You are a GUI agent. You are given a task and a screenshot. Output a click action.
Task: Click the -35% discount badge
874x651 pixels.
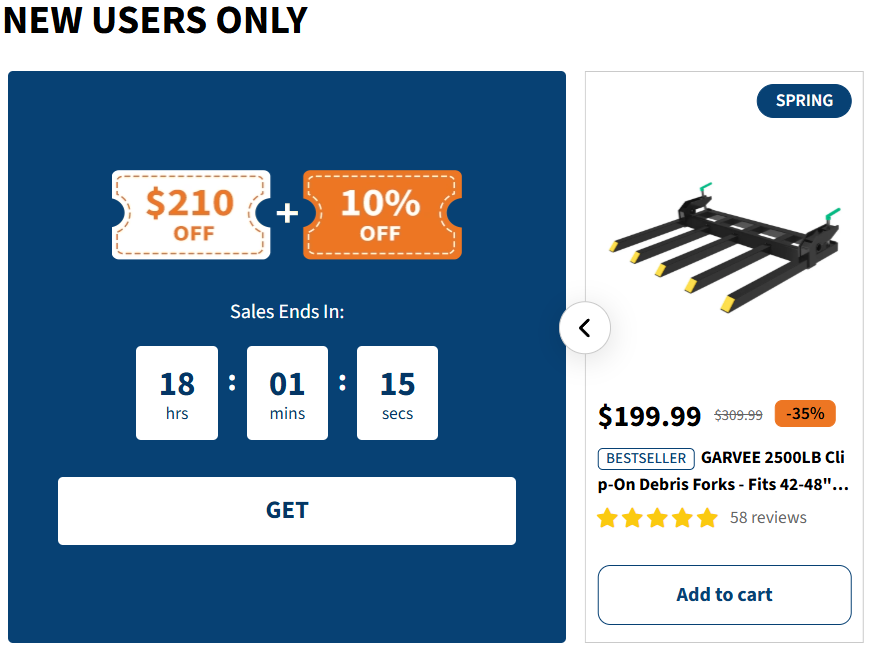[x=804, y=414]
